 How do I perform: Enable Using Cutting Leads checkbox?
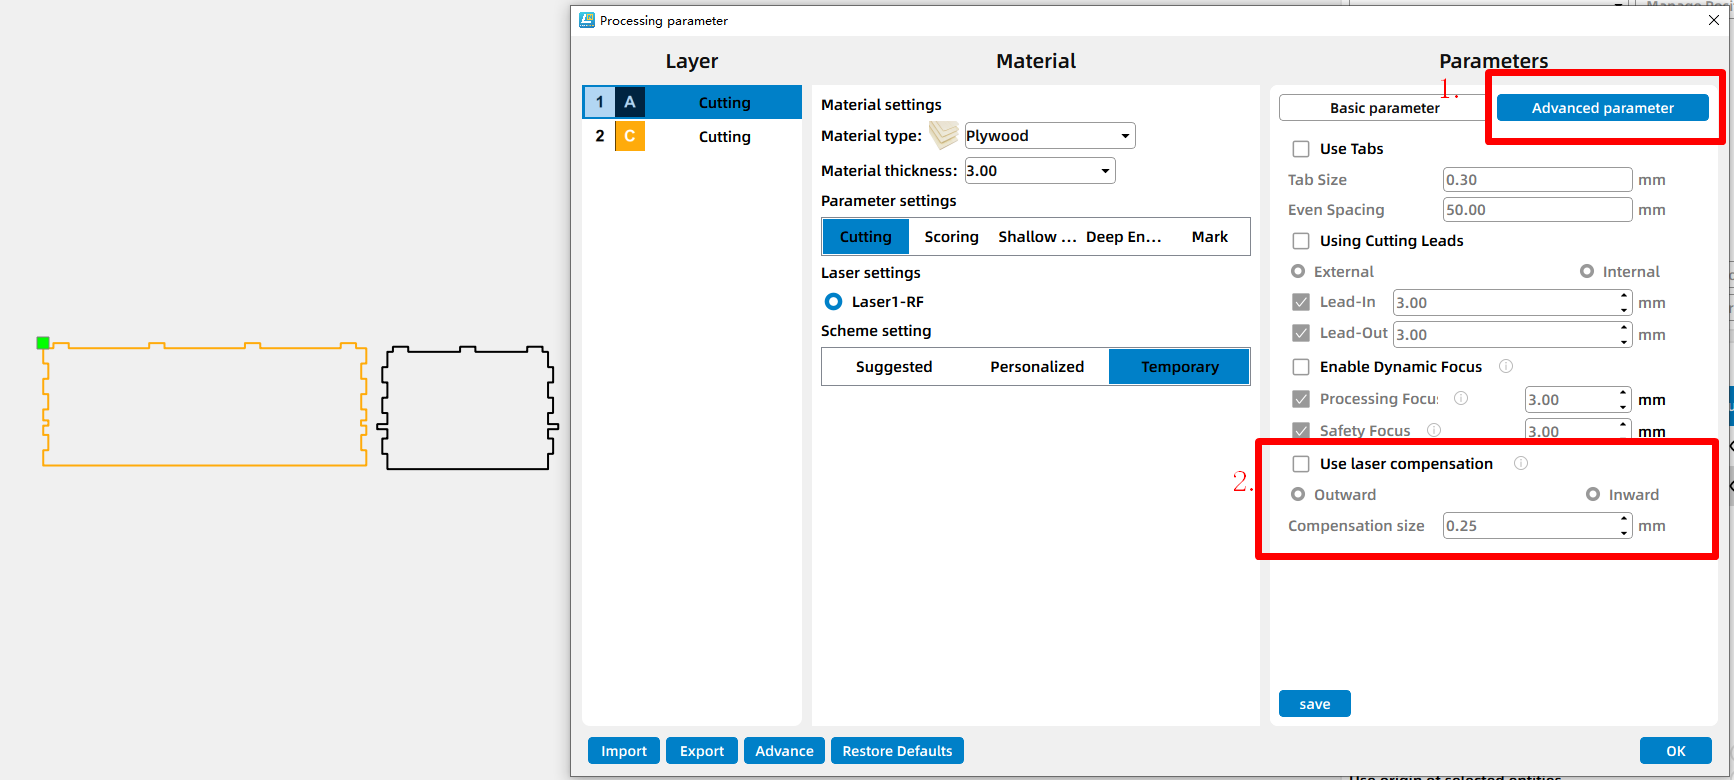click(1301, 241)
